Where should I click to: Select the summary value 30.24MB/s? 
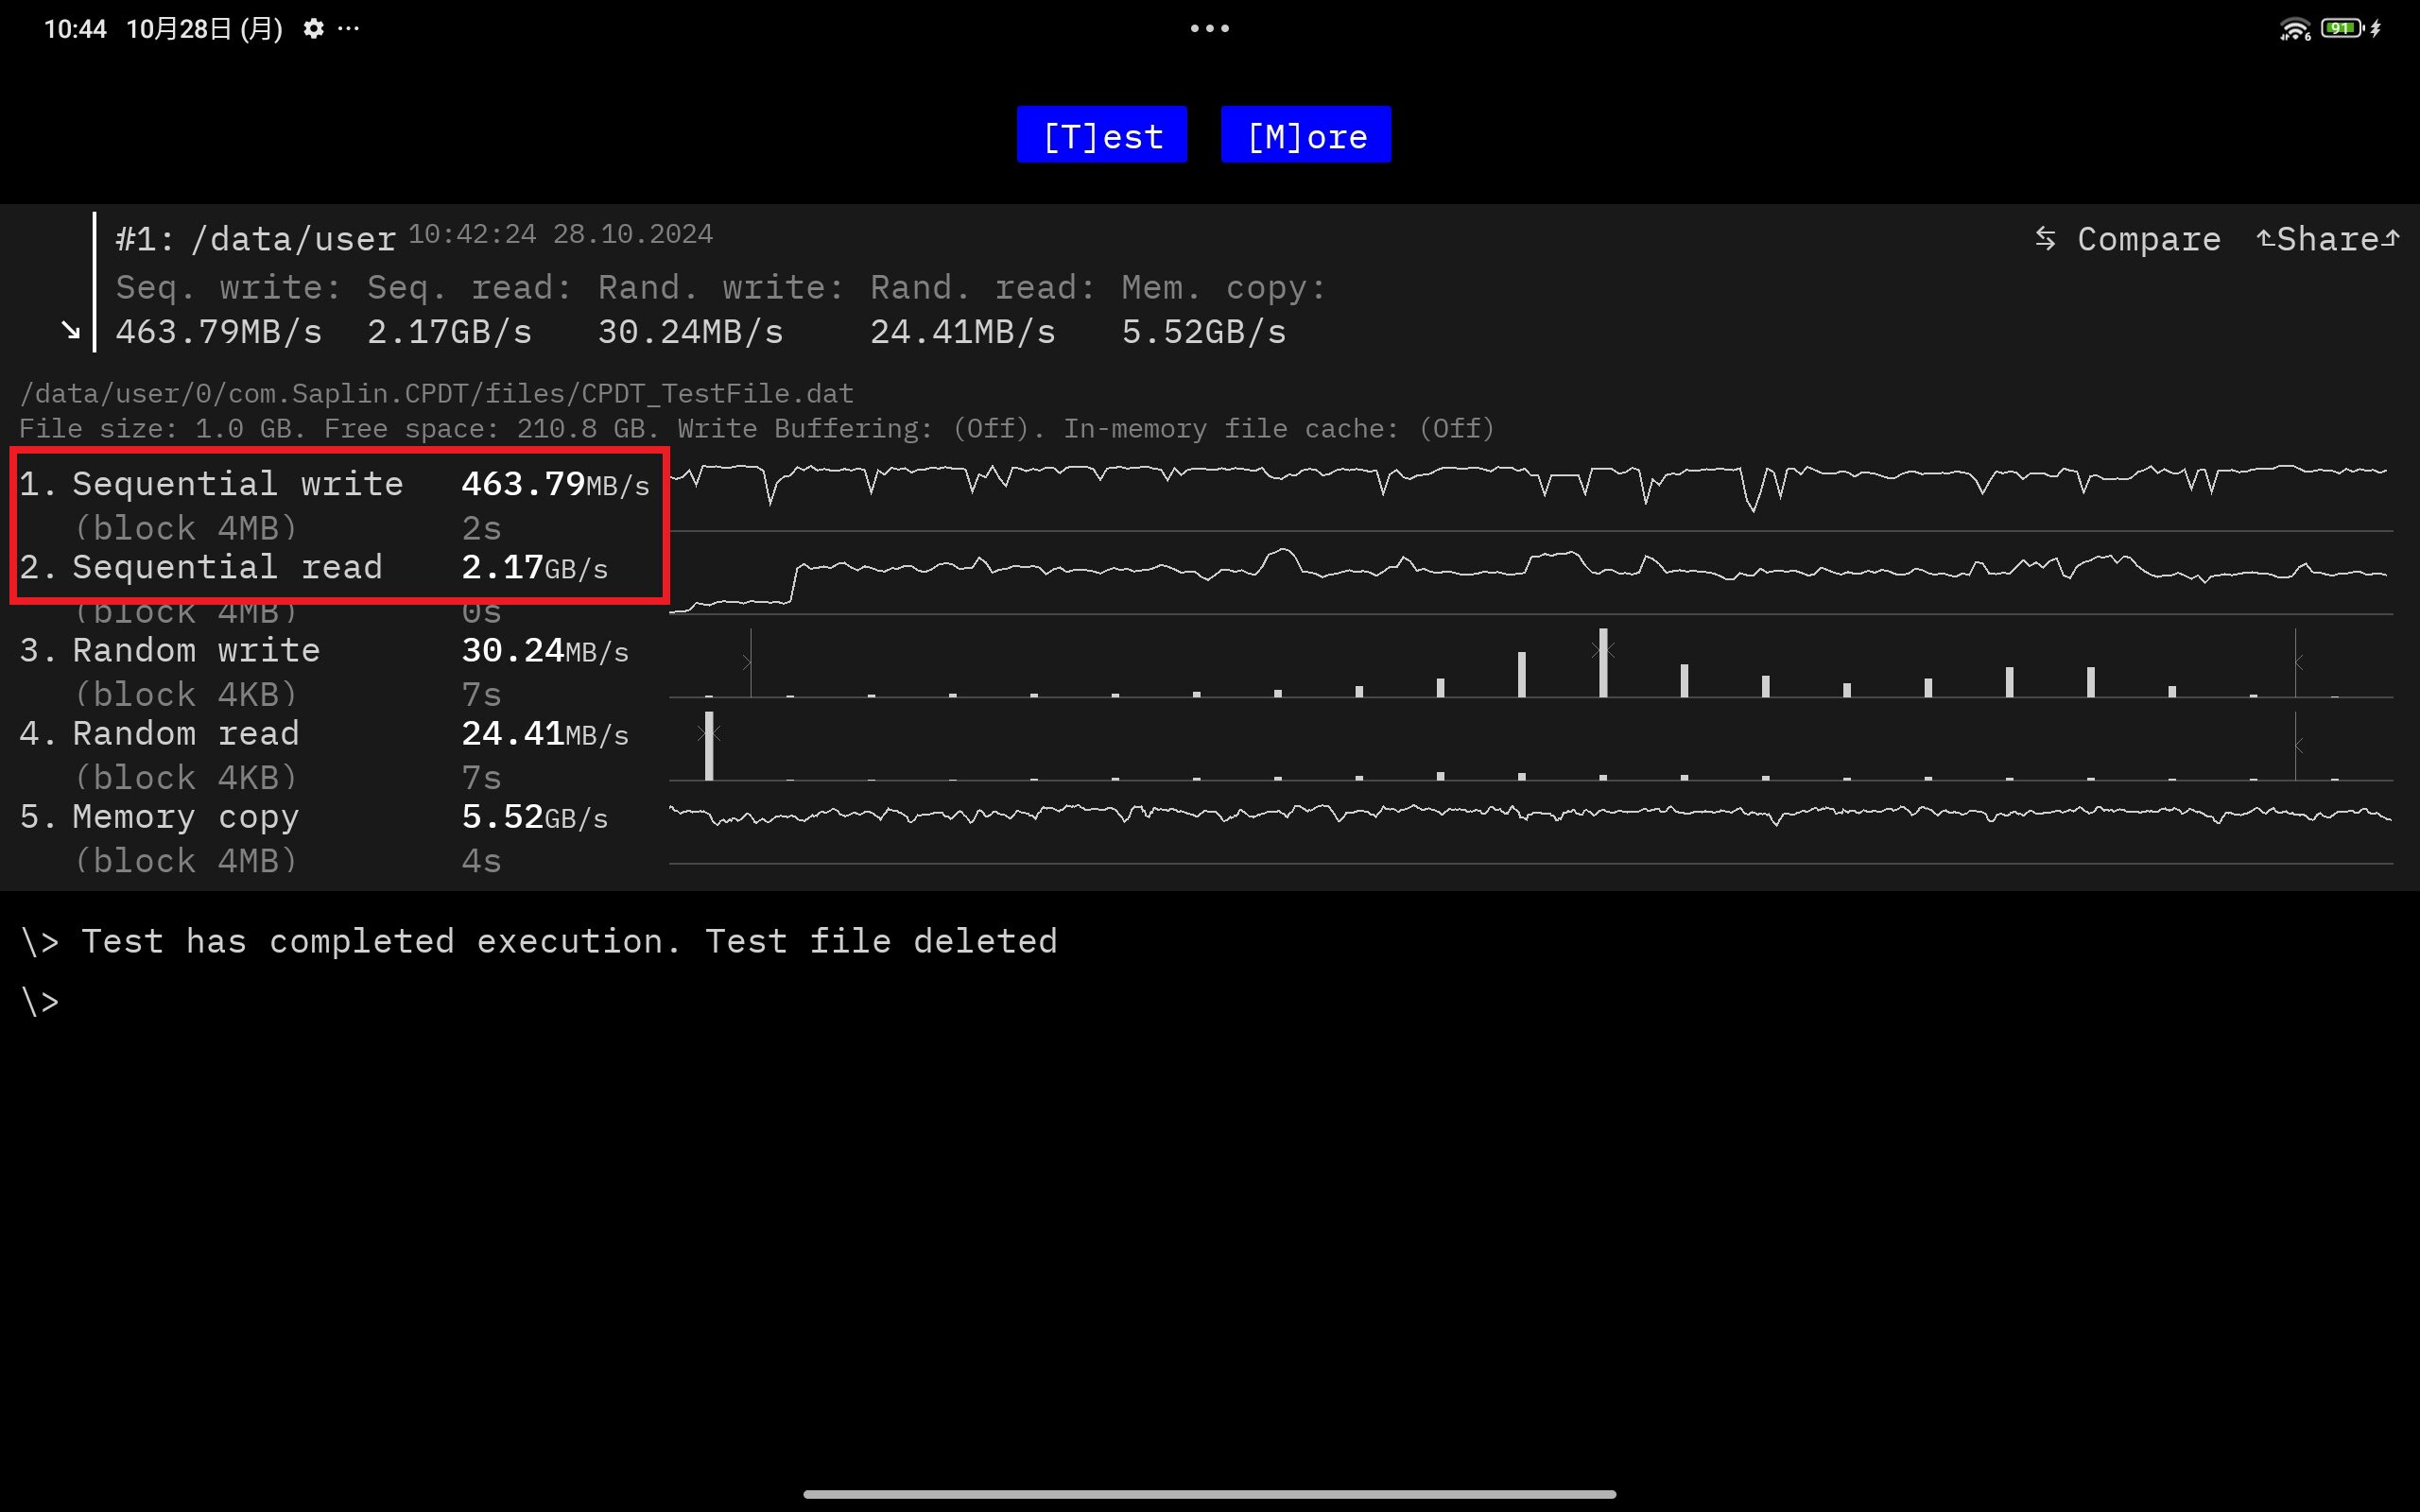coord(691,331)
